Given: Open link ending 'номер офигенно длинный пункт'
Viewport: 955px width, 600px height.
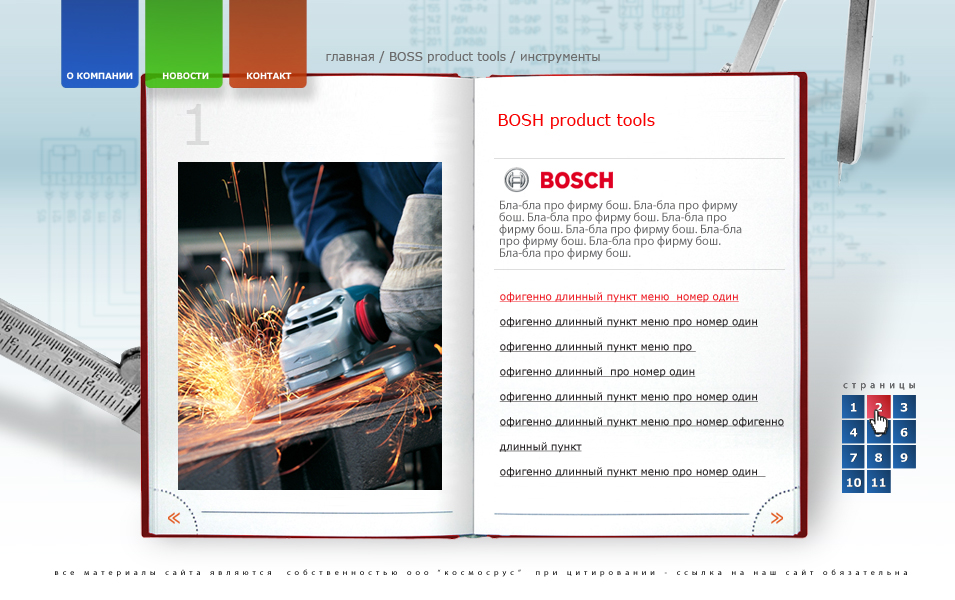Looking at the screenshot, I should pos(641,434).
